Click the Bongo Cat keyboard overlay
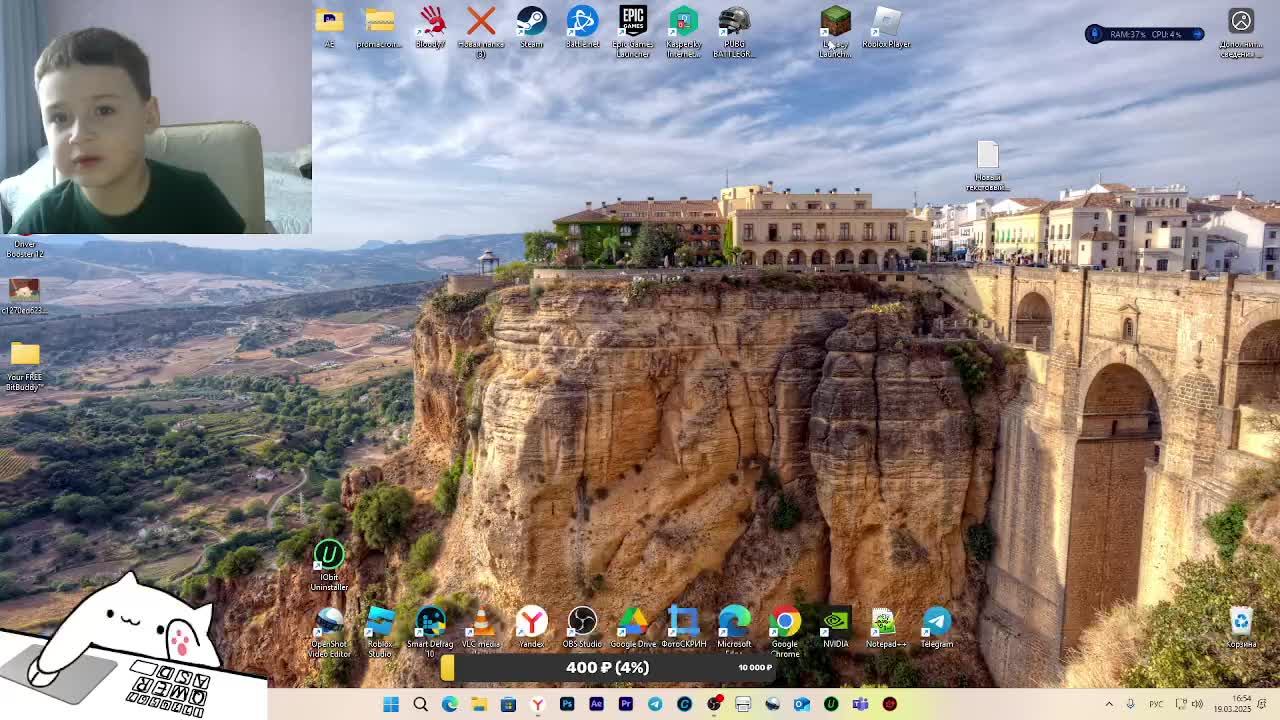This screenshot has width=1280, height=720. click(133, 645)
